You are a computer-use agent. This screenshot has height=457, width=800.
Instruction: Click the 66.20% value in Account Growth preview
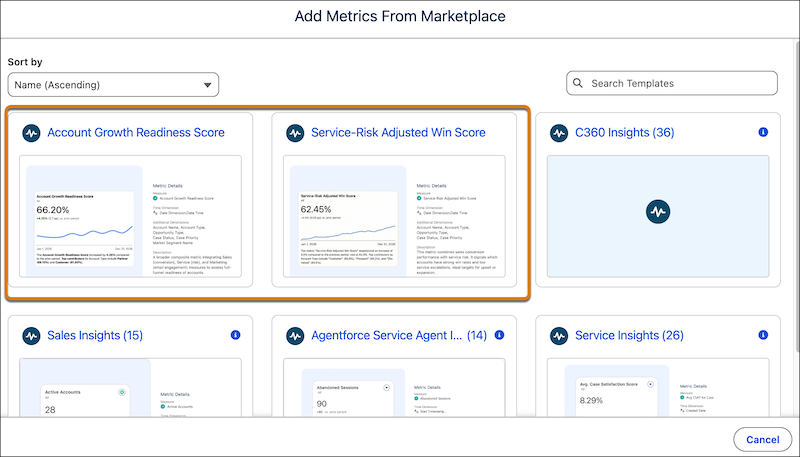coord(53,210)
